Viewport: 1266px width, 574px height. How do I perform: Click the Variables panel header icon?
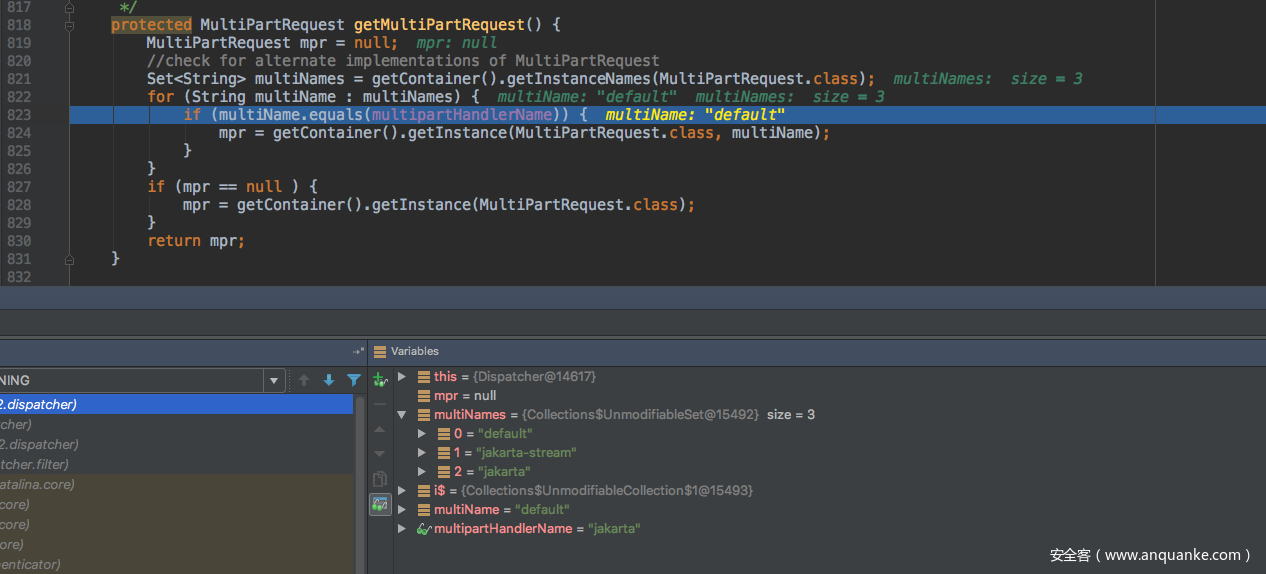tap(379, 351)
